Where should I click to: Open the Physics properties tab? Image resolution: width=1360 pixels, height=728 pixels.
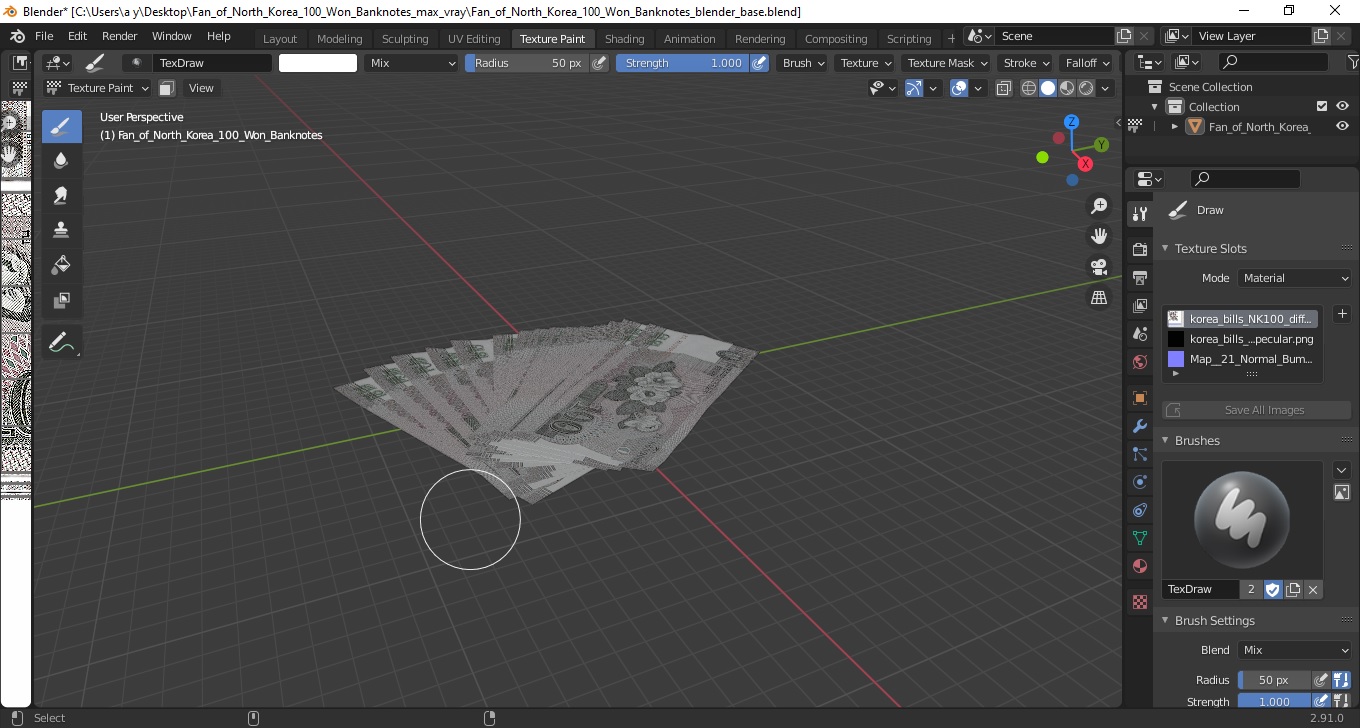(x=1139, y=482)
